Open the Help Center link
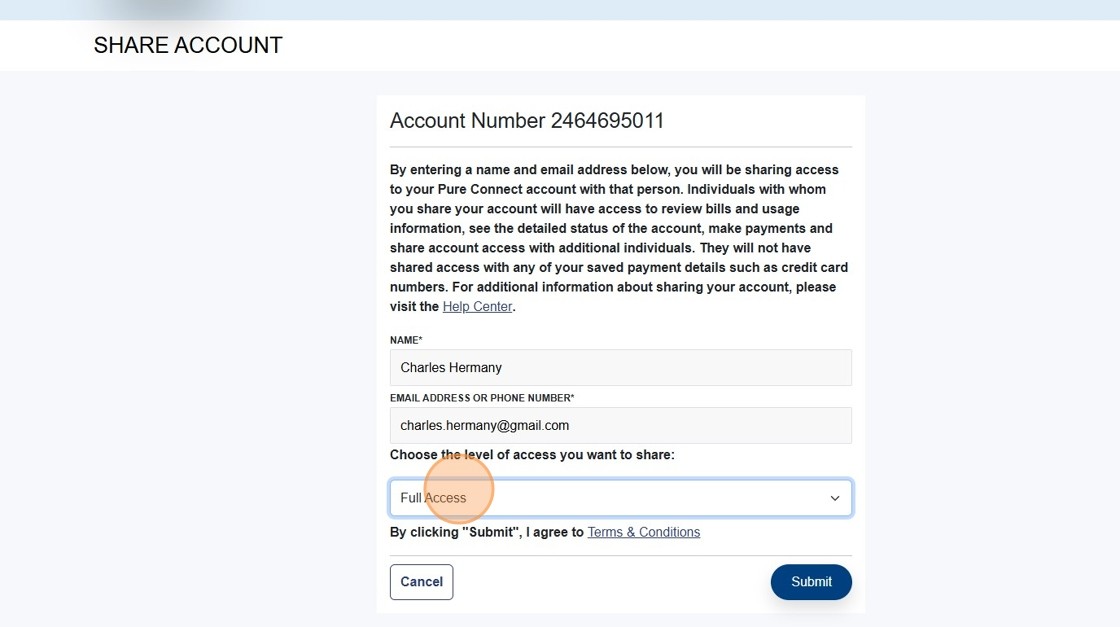 [x=477, y=306]
